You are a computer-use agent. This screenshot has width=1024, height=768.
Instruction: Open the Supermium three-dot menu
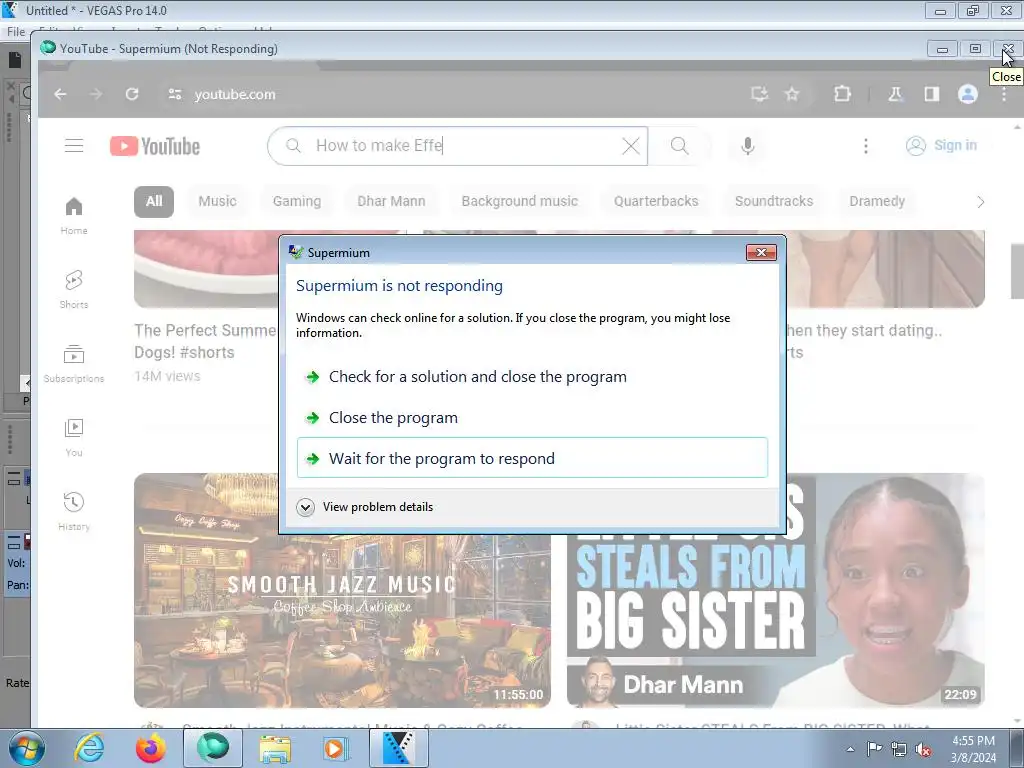1004,94
